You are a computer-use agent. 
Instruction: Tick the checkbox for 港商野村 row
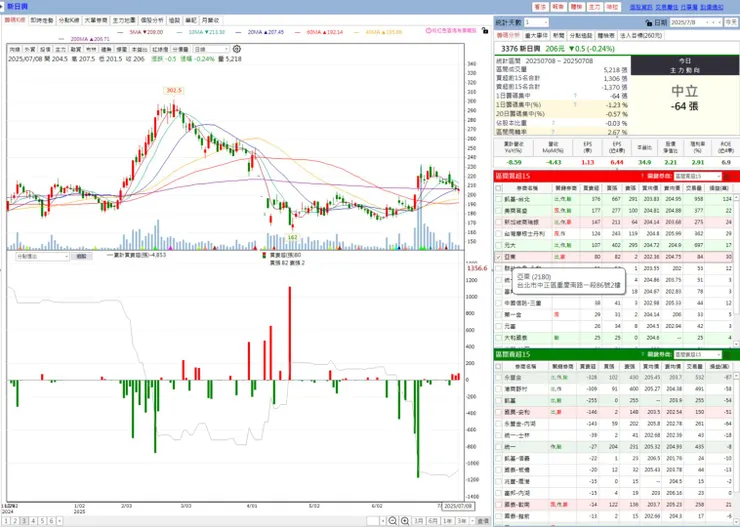click(x=498, y=389)
